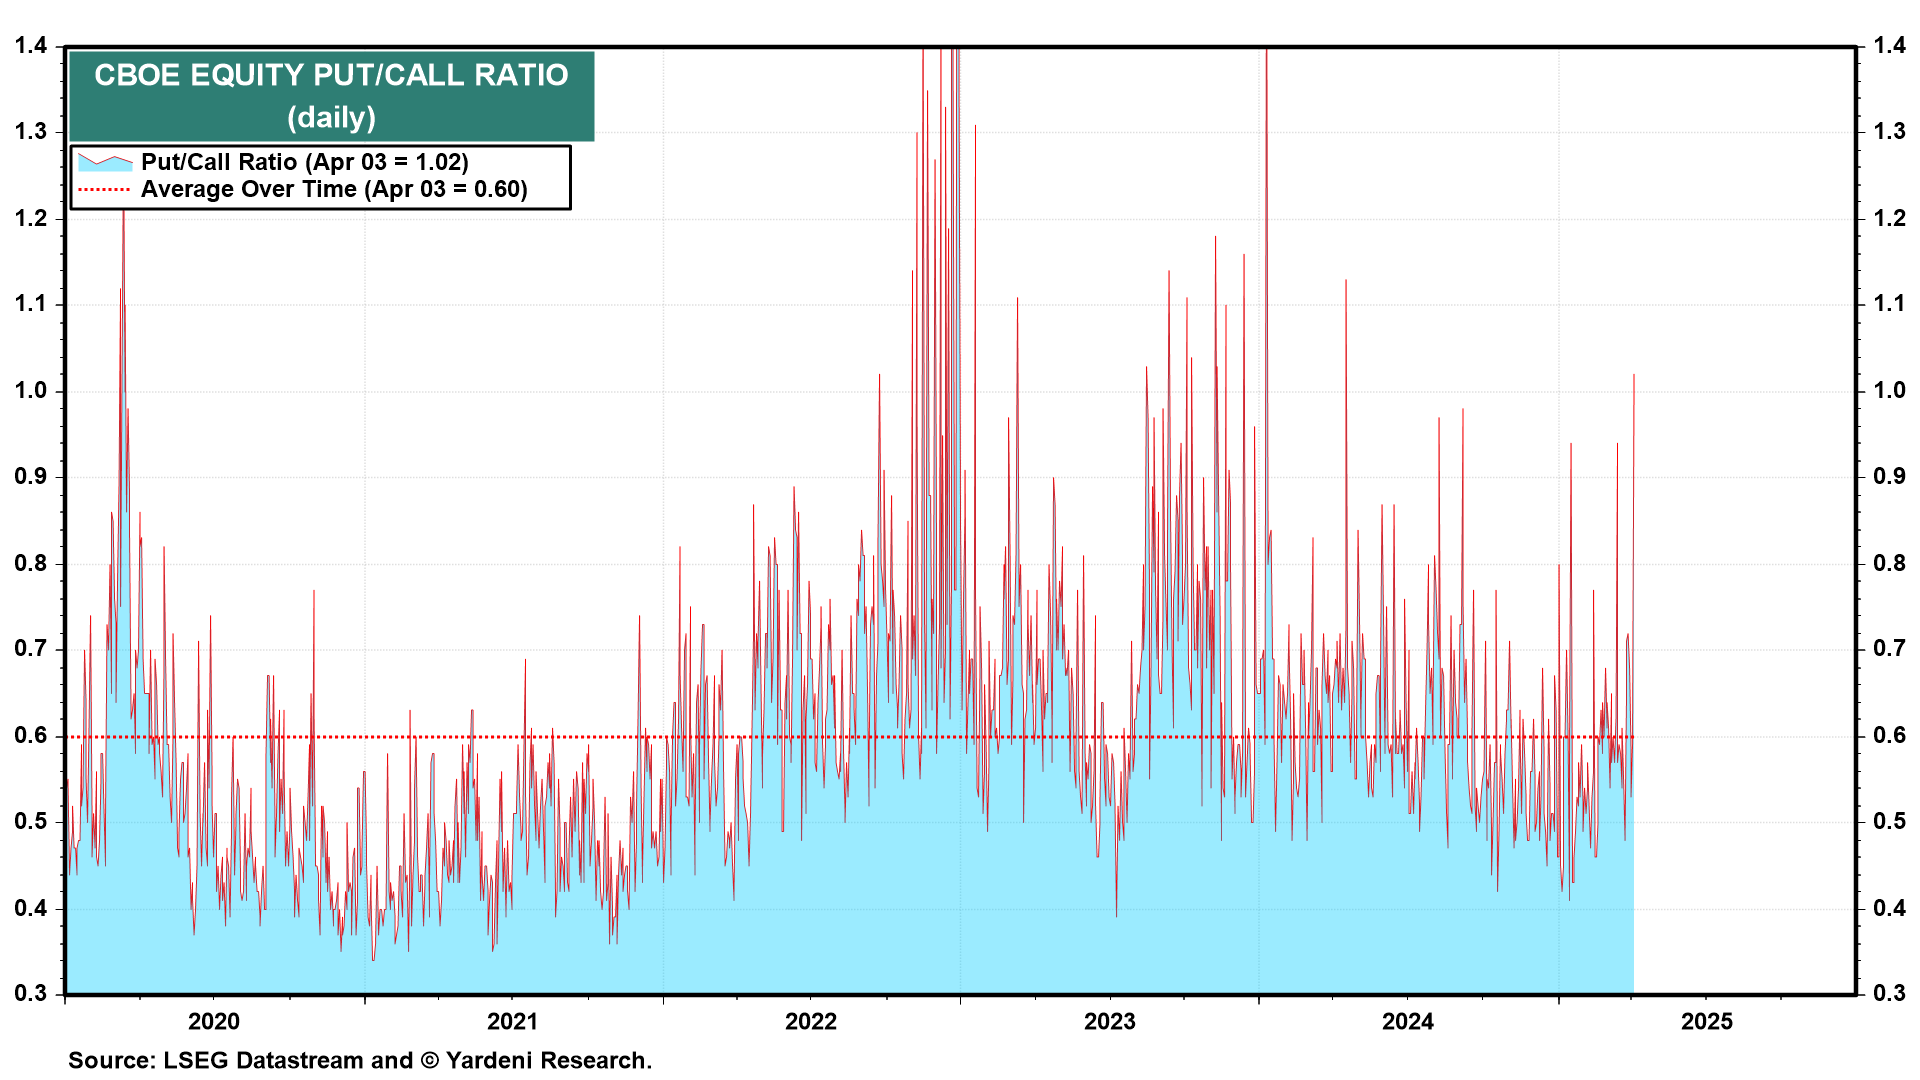The width and height of the screenshot is (1920, 1080).
Task: Click the left axis 0.9 value label
Action: tap(30, 476)
